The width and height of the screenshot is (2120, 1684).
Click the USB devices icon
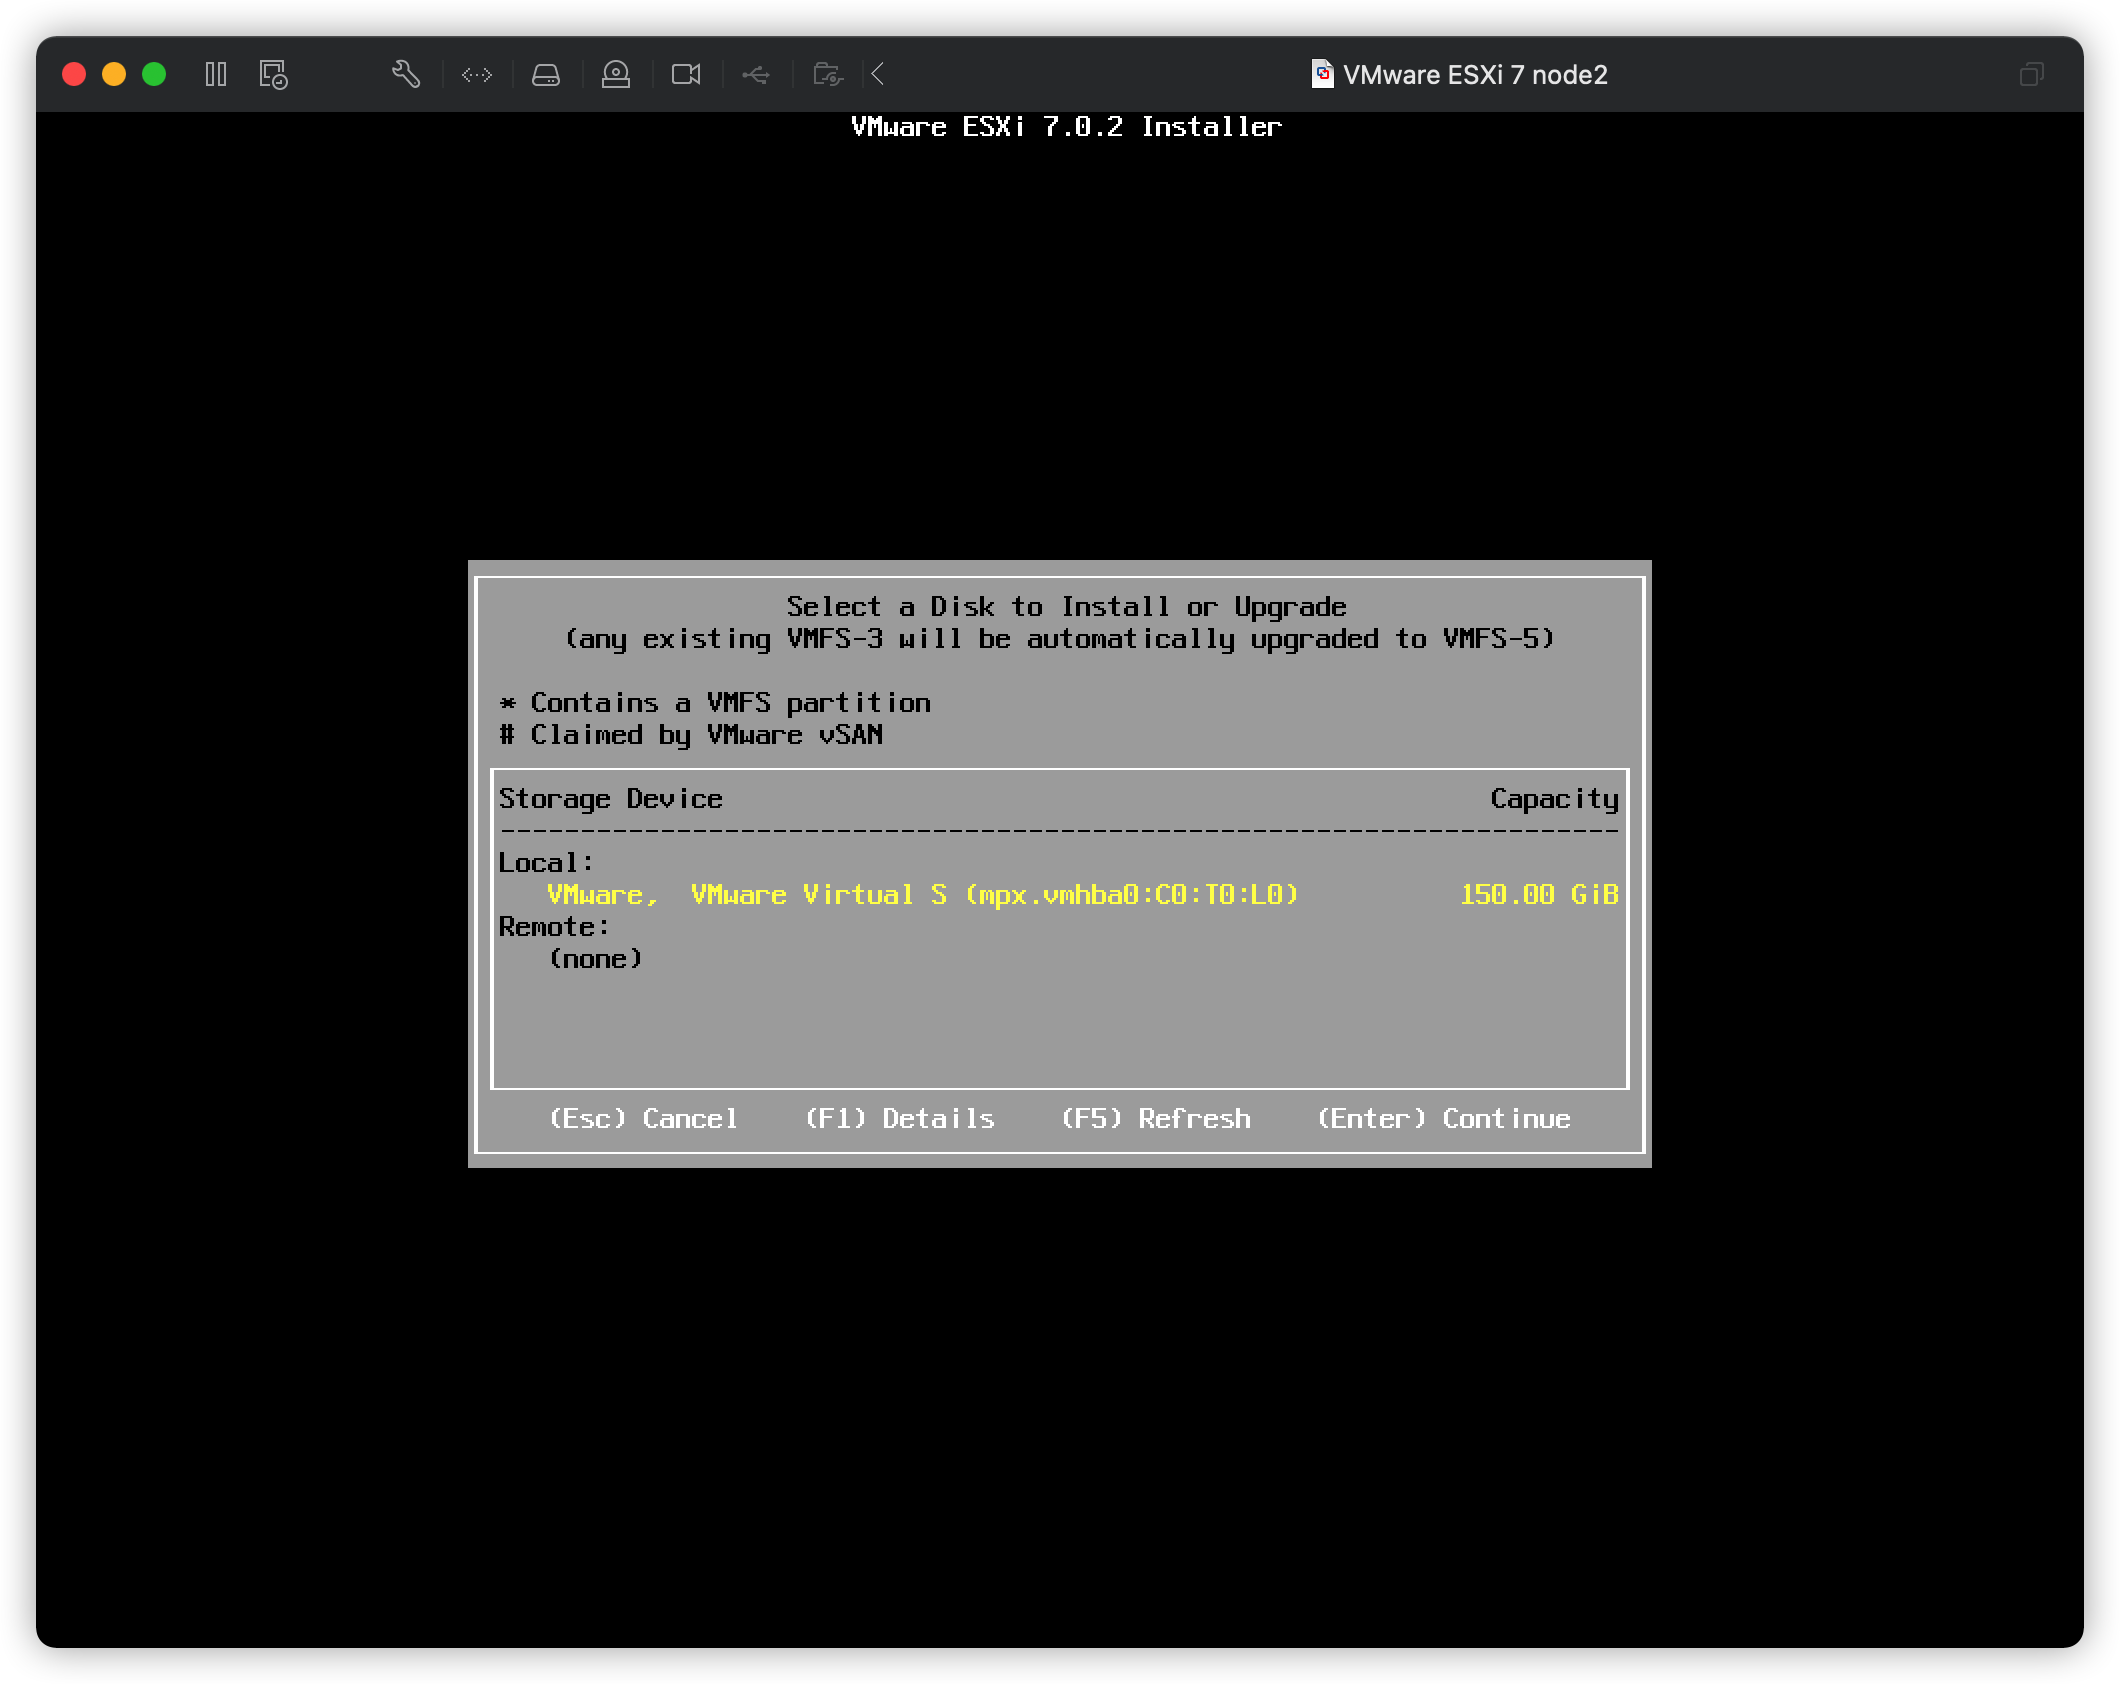point(756,74)
